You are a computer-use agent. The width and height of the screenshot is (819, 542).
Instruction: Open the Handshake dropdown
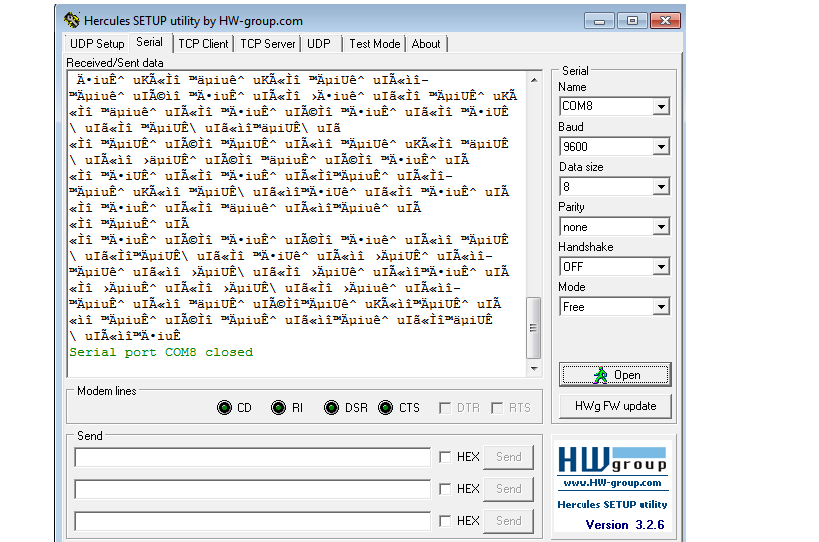[x=661, y=267]
